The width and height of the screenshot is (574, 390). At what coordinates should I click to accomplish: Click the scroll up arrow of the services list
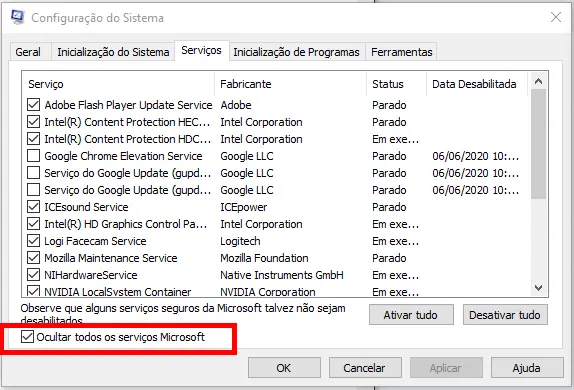[x=538, y=81]
